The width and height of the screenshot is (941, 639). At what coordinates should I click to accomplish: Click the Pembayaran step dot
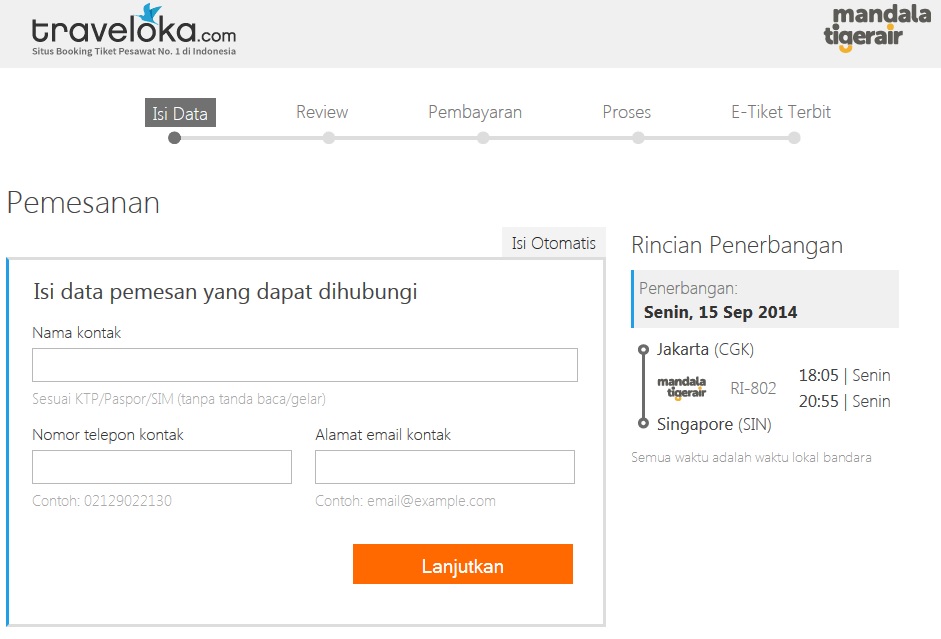click(x=483, y=138)
